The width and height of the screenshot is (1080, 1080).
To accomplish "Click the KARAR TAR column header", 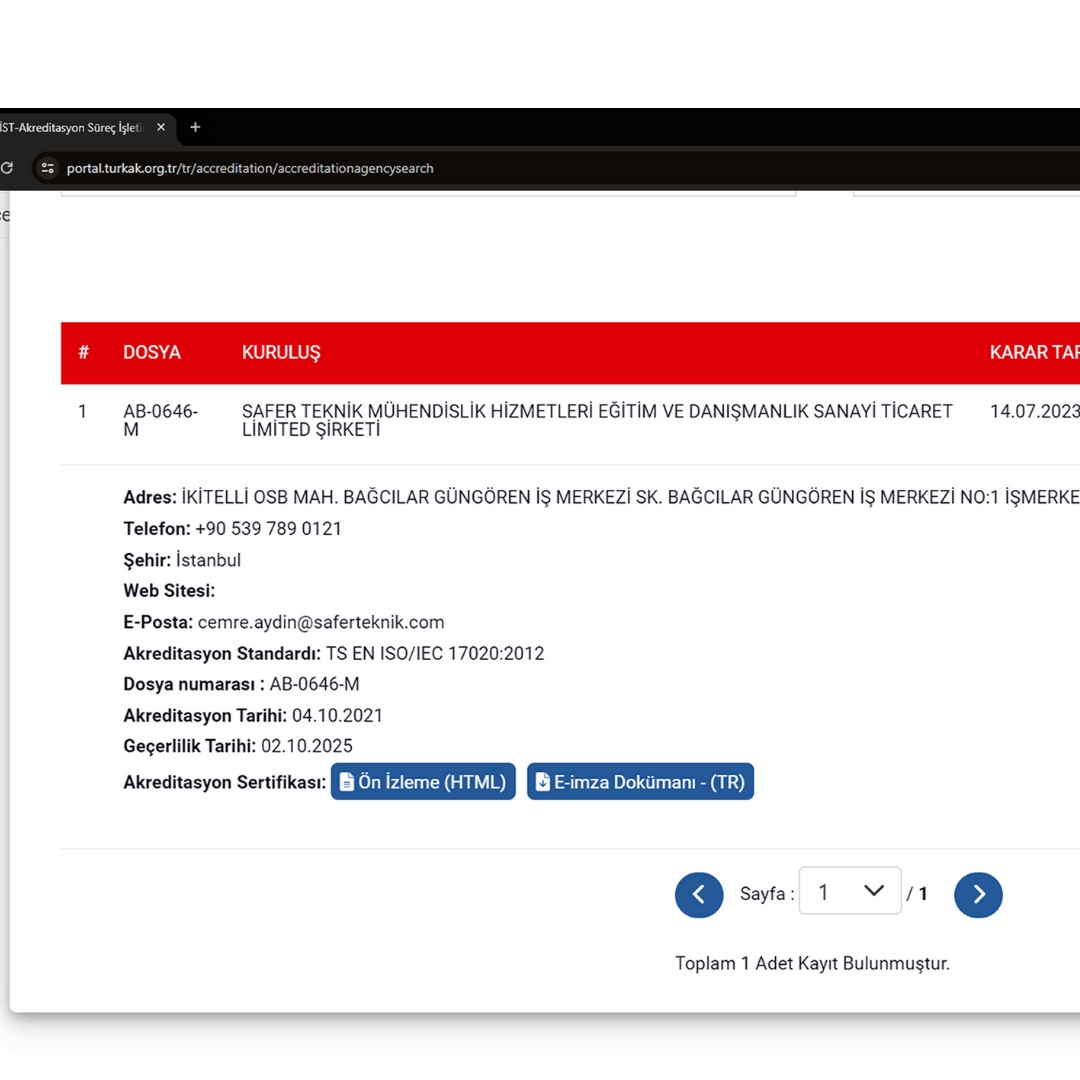I will point(1035,353).
